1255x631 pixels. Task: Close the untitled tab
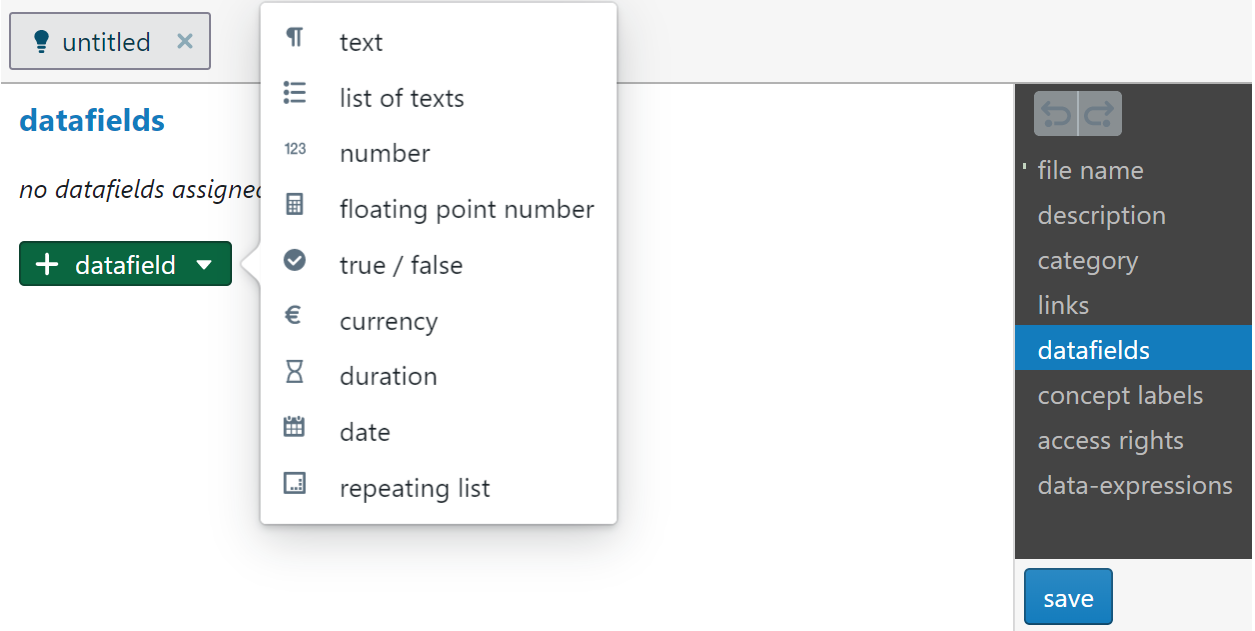[185, 41]
